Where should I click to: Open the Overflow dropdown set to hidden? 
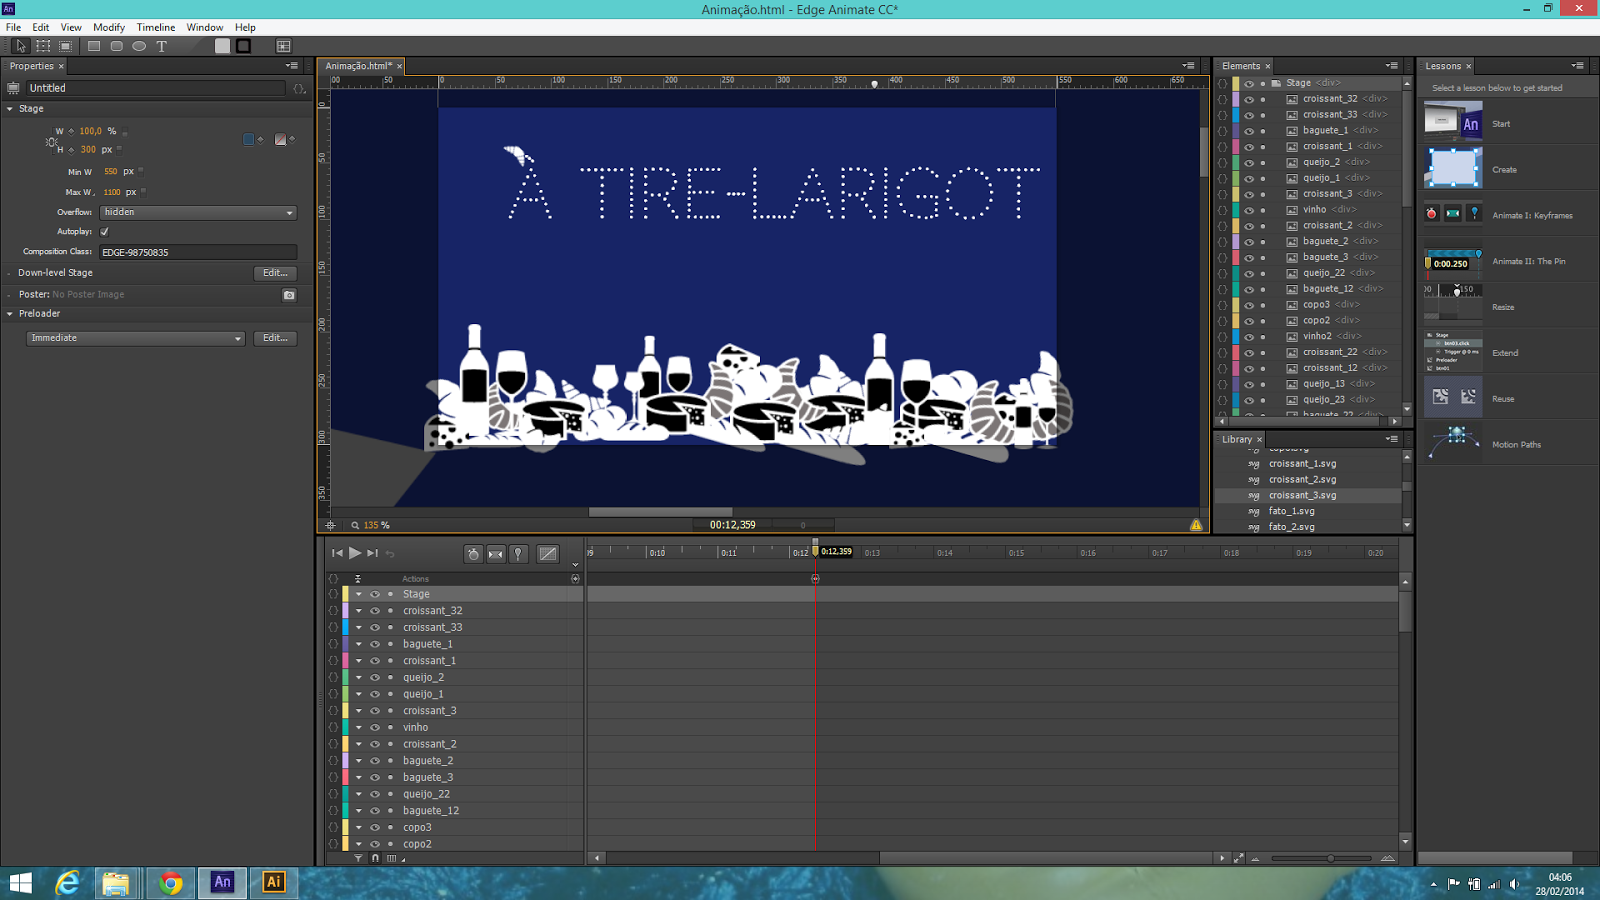pos(198,212)
